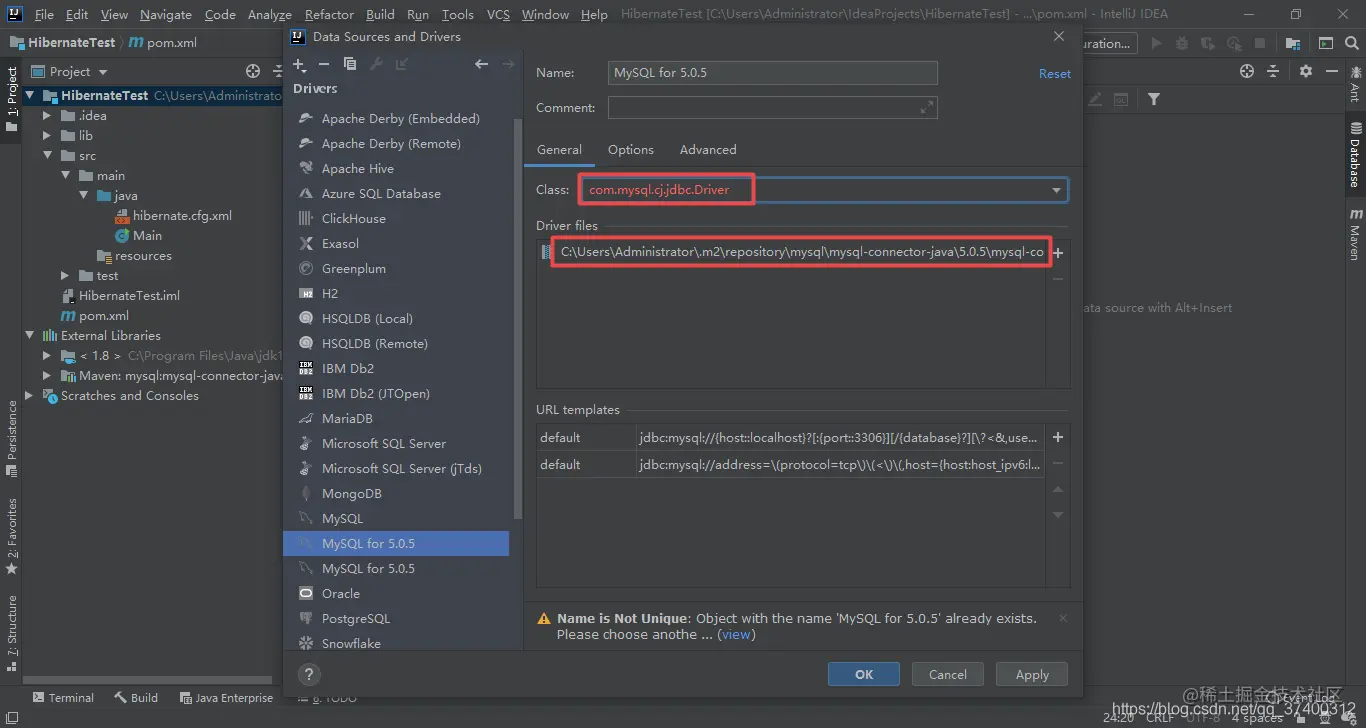Collapse all in Database panel
This screenshot has height=728, width=1366.
click(x=1273, y=71)
